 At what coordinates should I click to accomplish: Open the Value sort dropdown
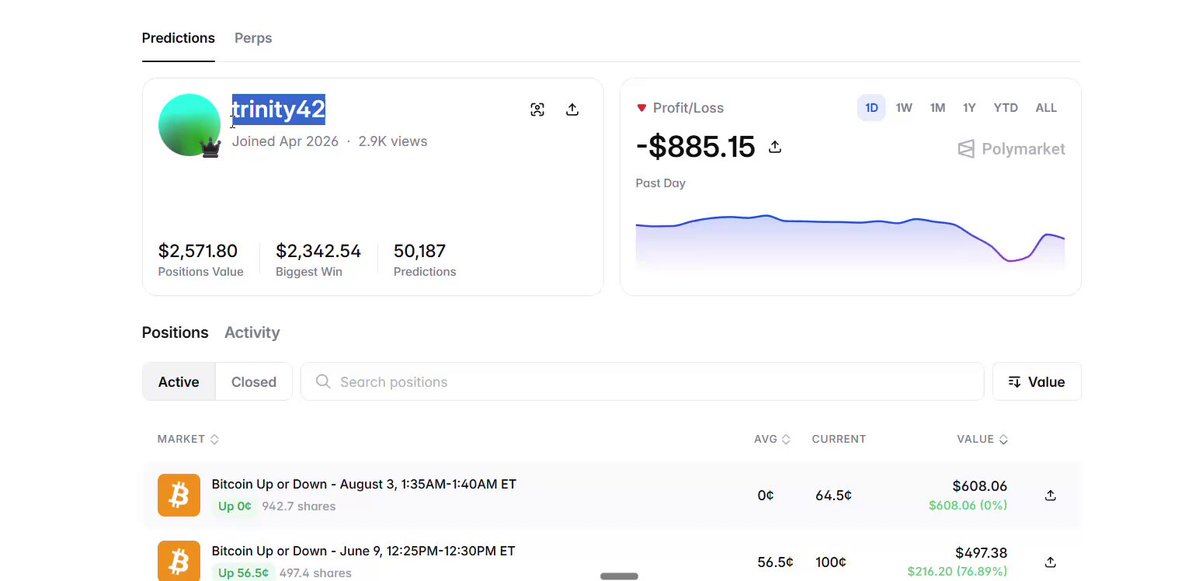tap(1037, 381)
